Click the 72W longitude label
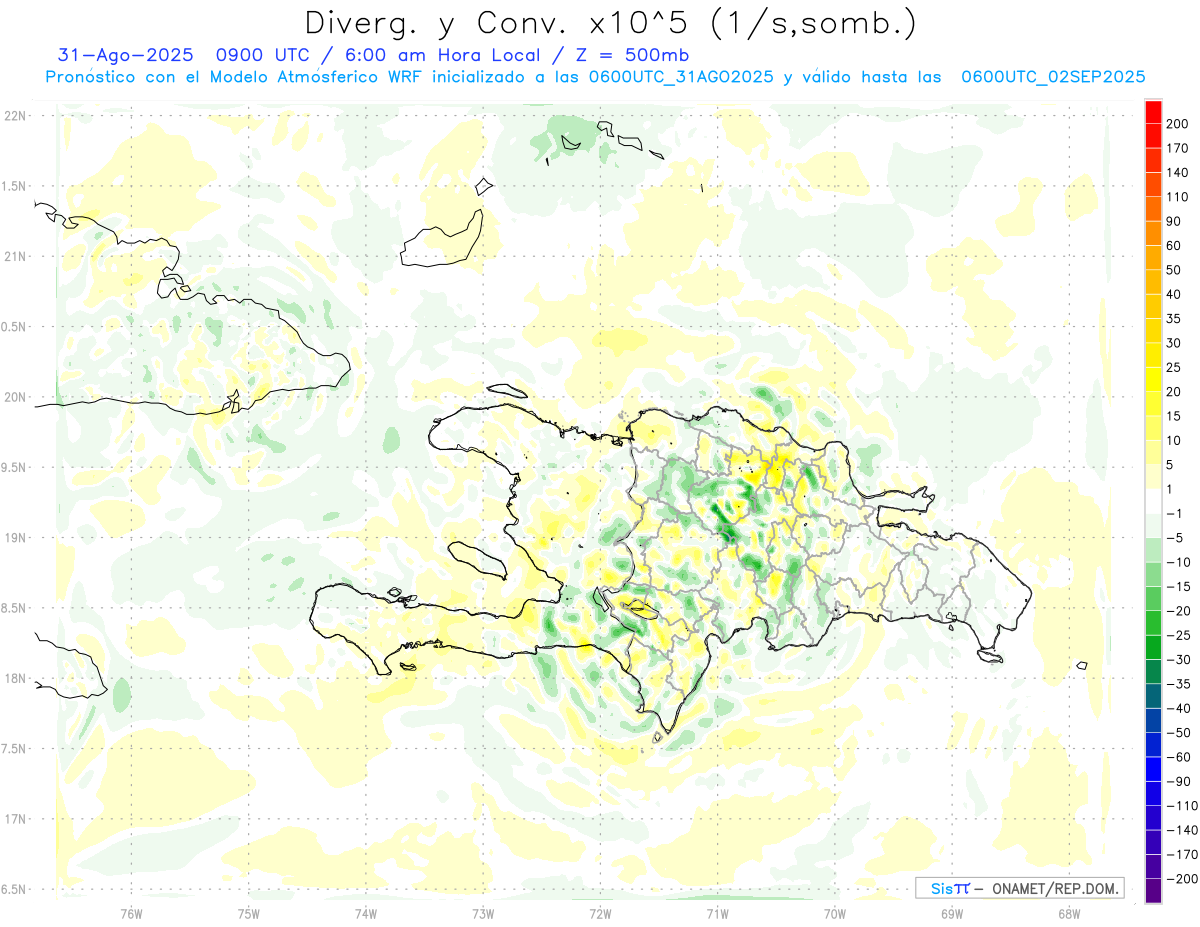 click(600, 914)
